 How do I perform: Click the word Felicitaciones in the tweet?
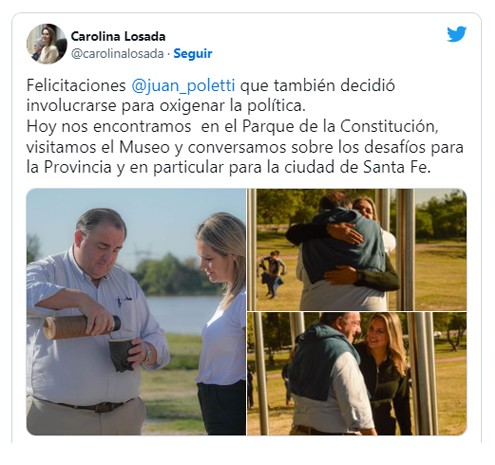pos(76,85)
